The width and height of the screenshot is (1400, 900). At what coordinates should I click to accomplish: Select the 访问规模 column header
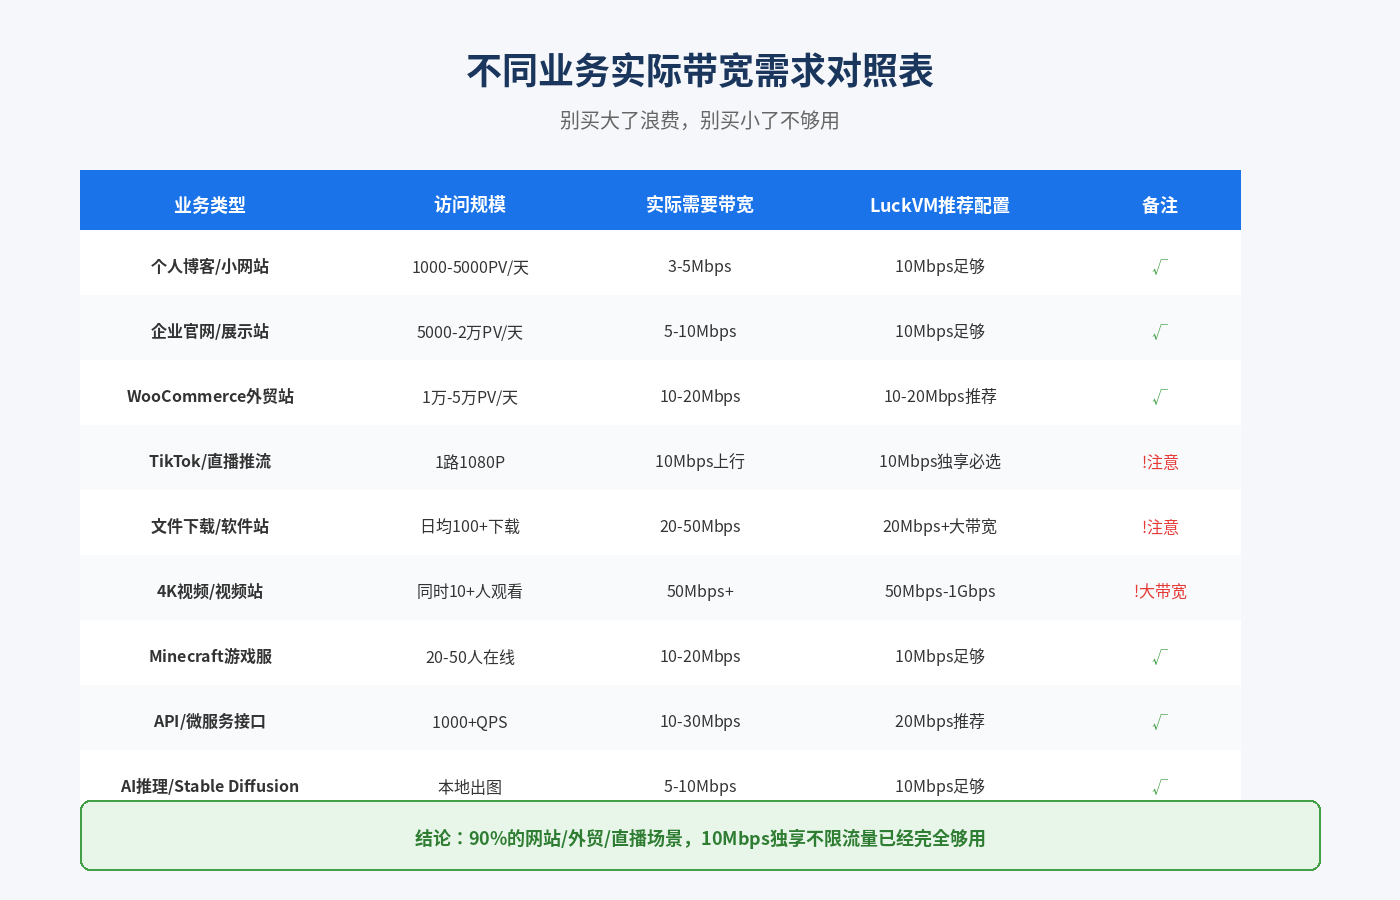[x=470, y=205]
